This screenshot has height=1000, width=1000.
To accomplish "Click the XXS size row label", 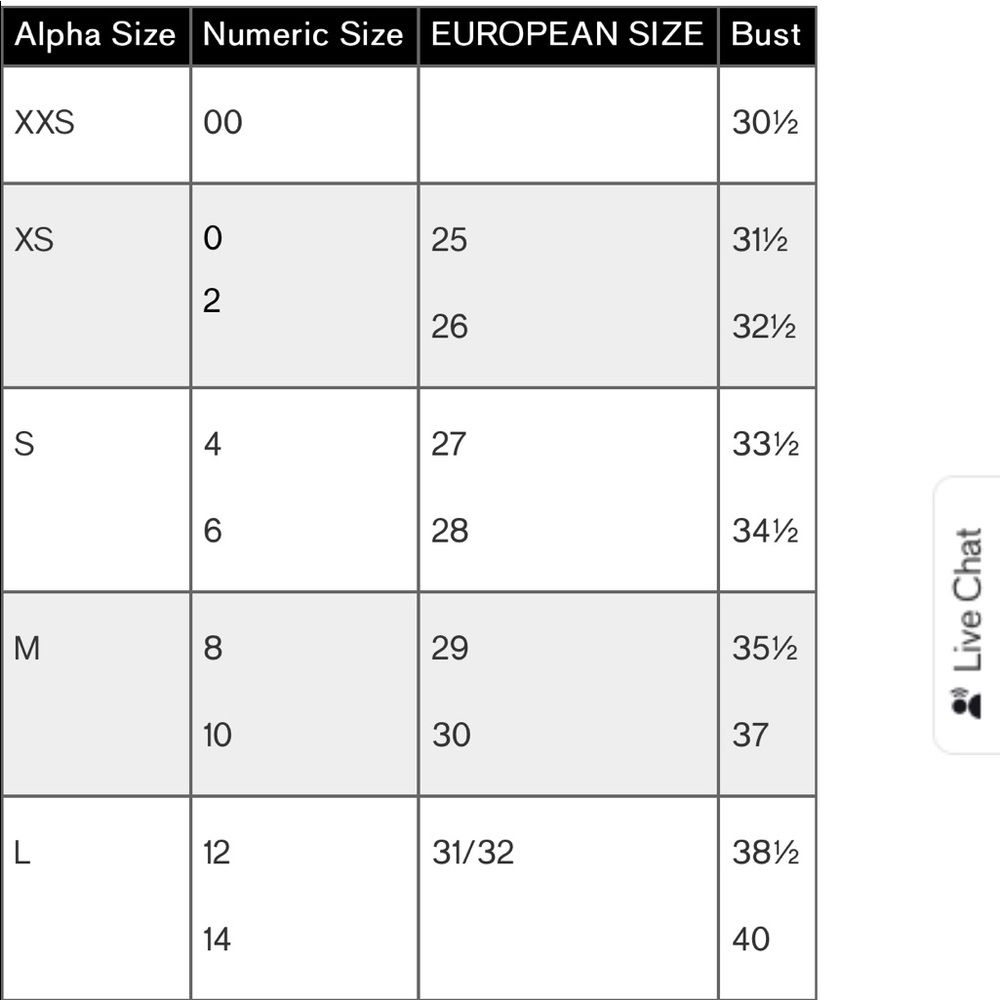I will [x=41, y=122].
